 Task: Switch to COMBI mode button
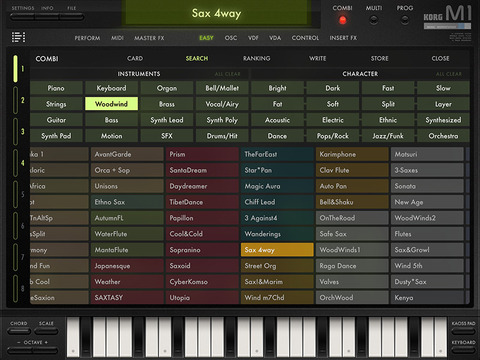click(x=342, y=20)
